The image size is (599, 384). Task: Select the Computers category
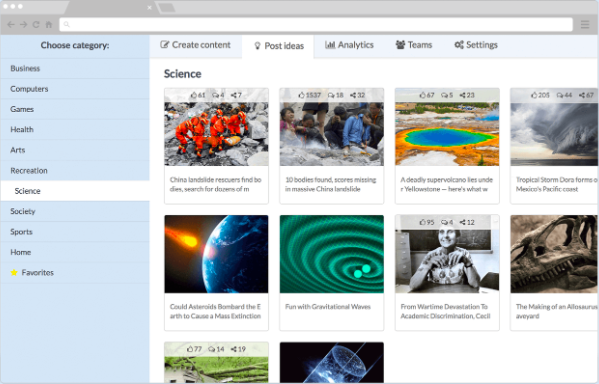[75, 89]
